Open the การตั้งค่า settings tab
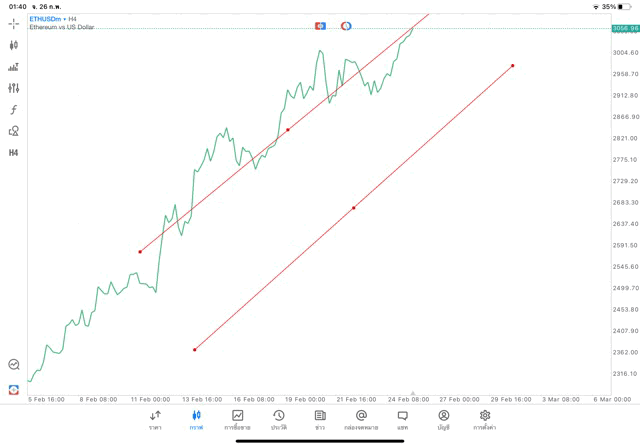This screenshot has width=640, height=447. point(485,420)
